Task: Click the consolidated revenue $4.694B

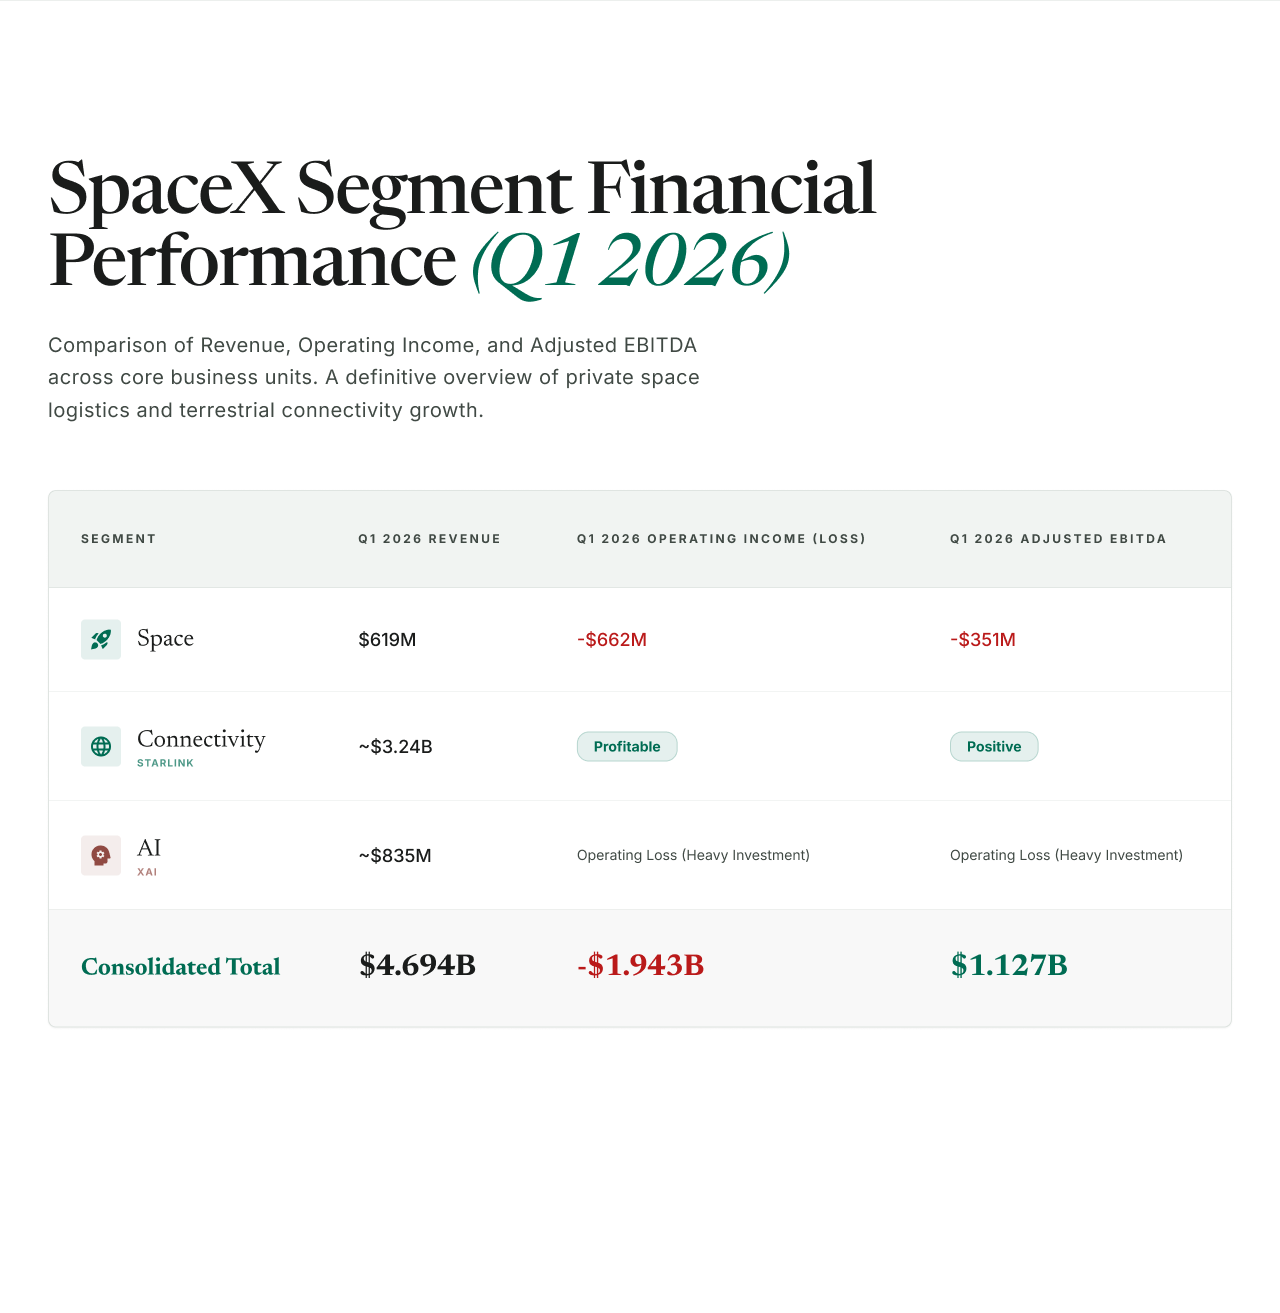Action: [x=417, y=965]
